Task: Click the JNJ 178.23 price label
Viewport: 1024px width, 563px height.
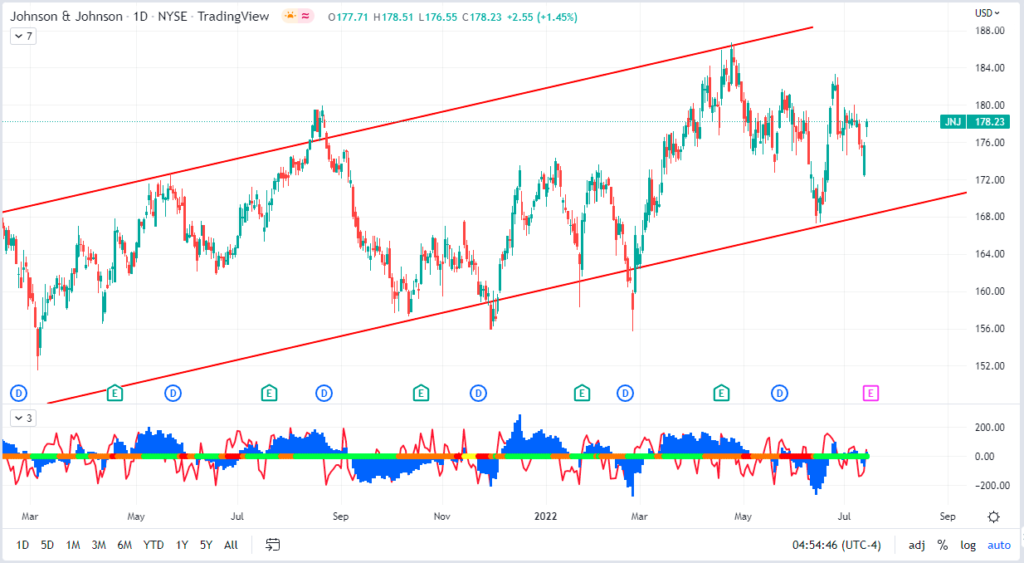Action: pos(976,121)
